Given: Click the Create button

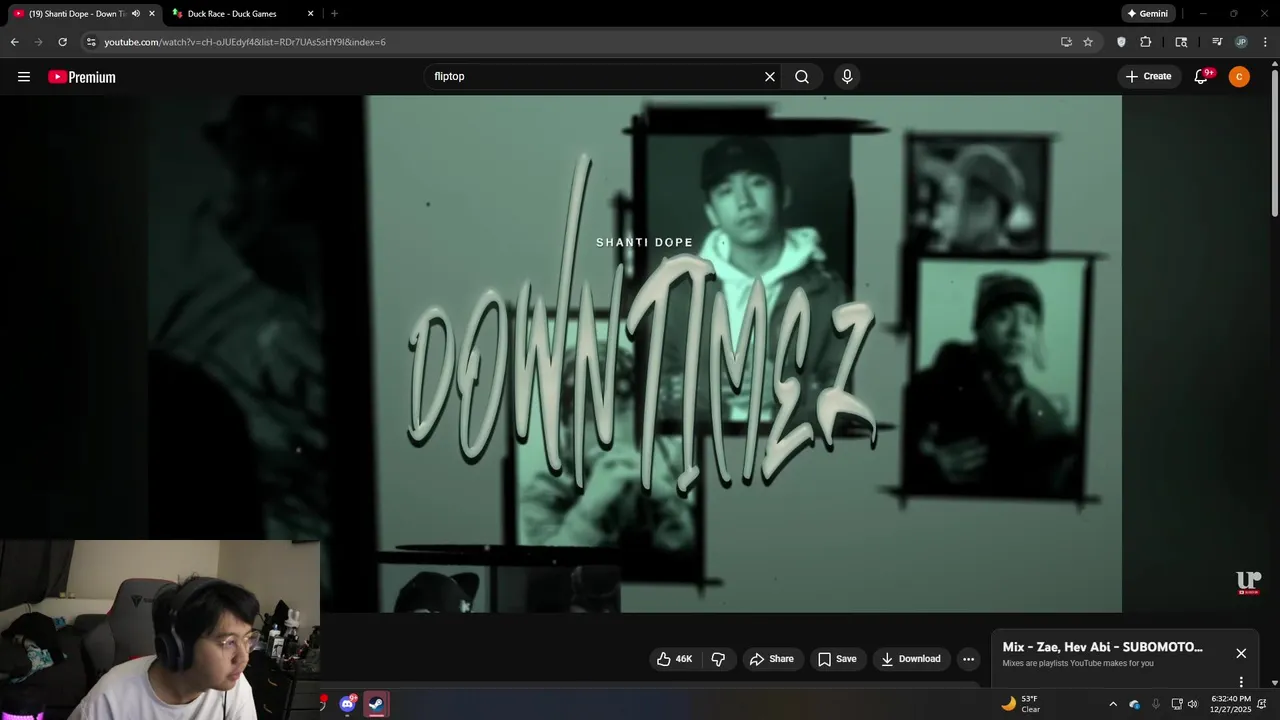Looking at the screenshot, I should click(x=1148, y=77).
